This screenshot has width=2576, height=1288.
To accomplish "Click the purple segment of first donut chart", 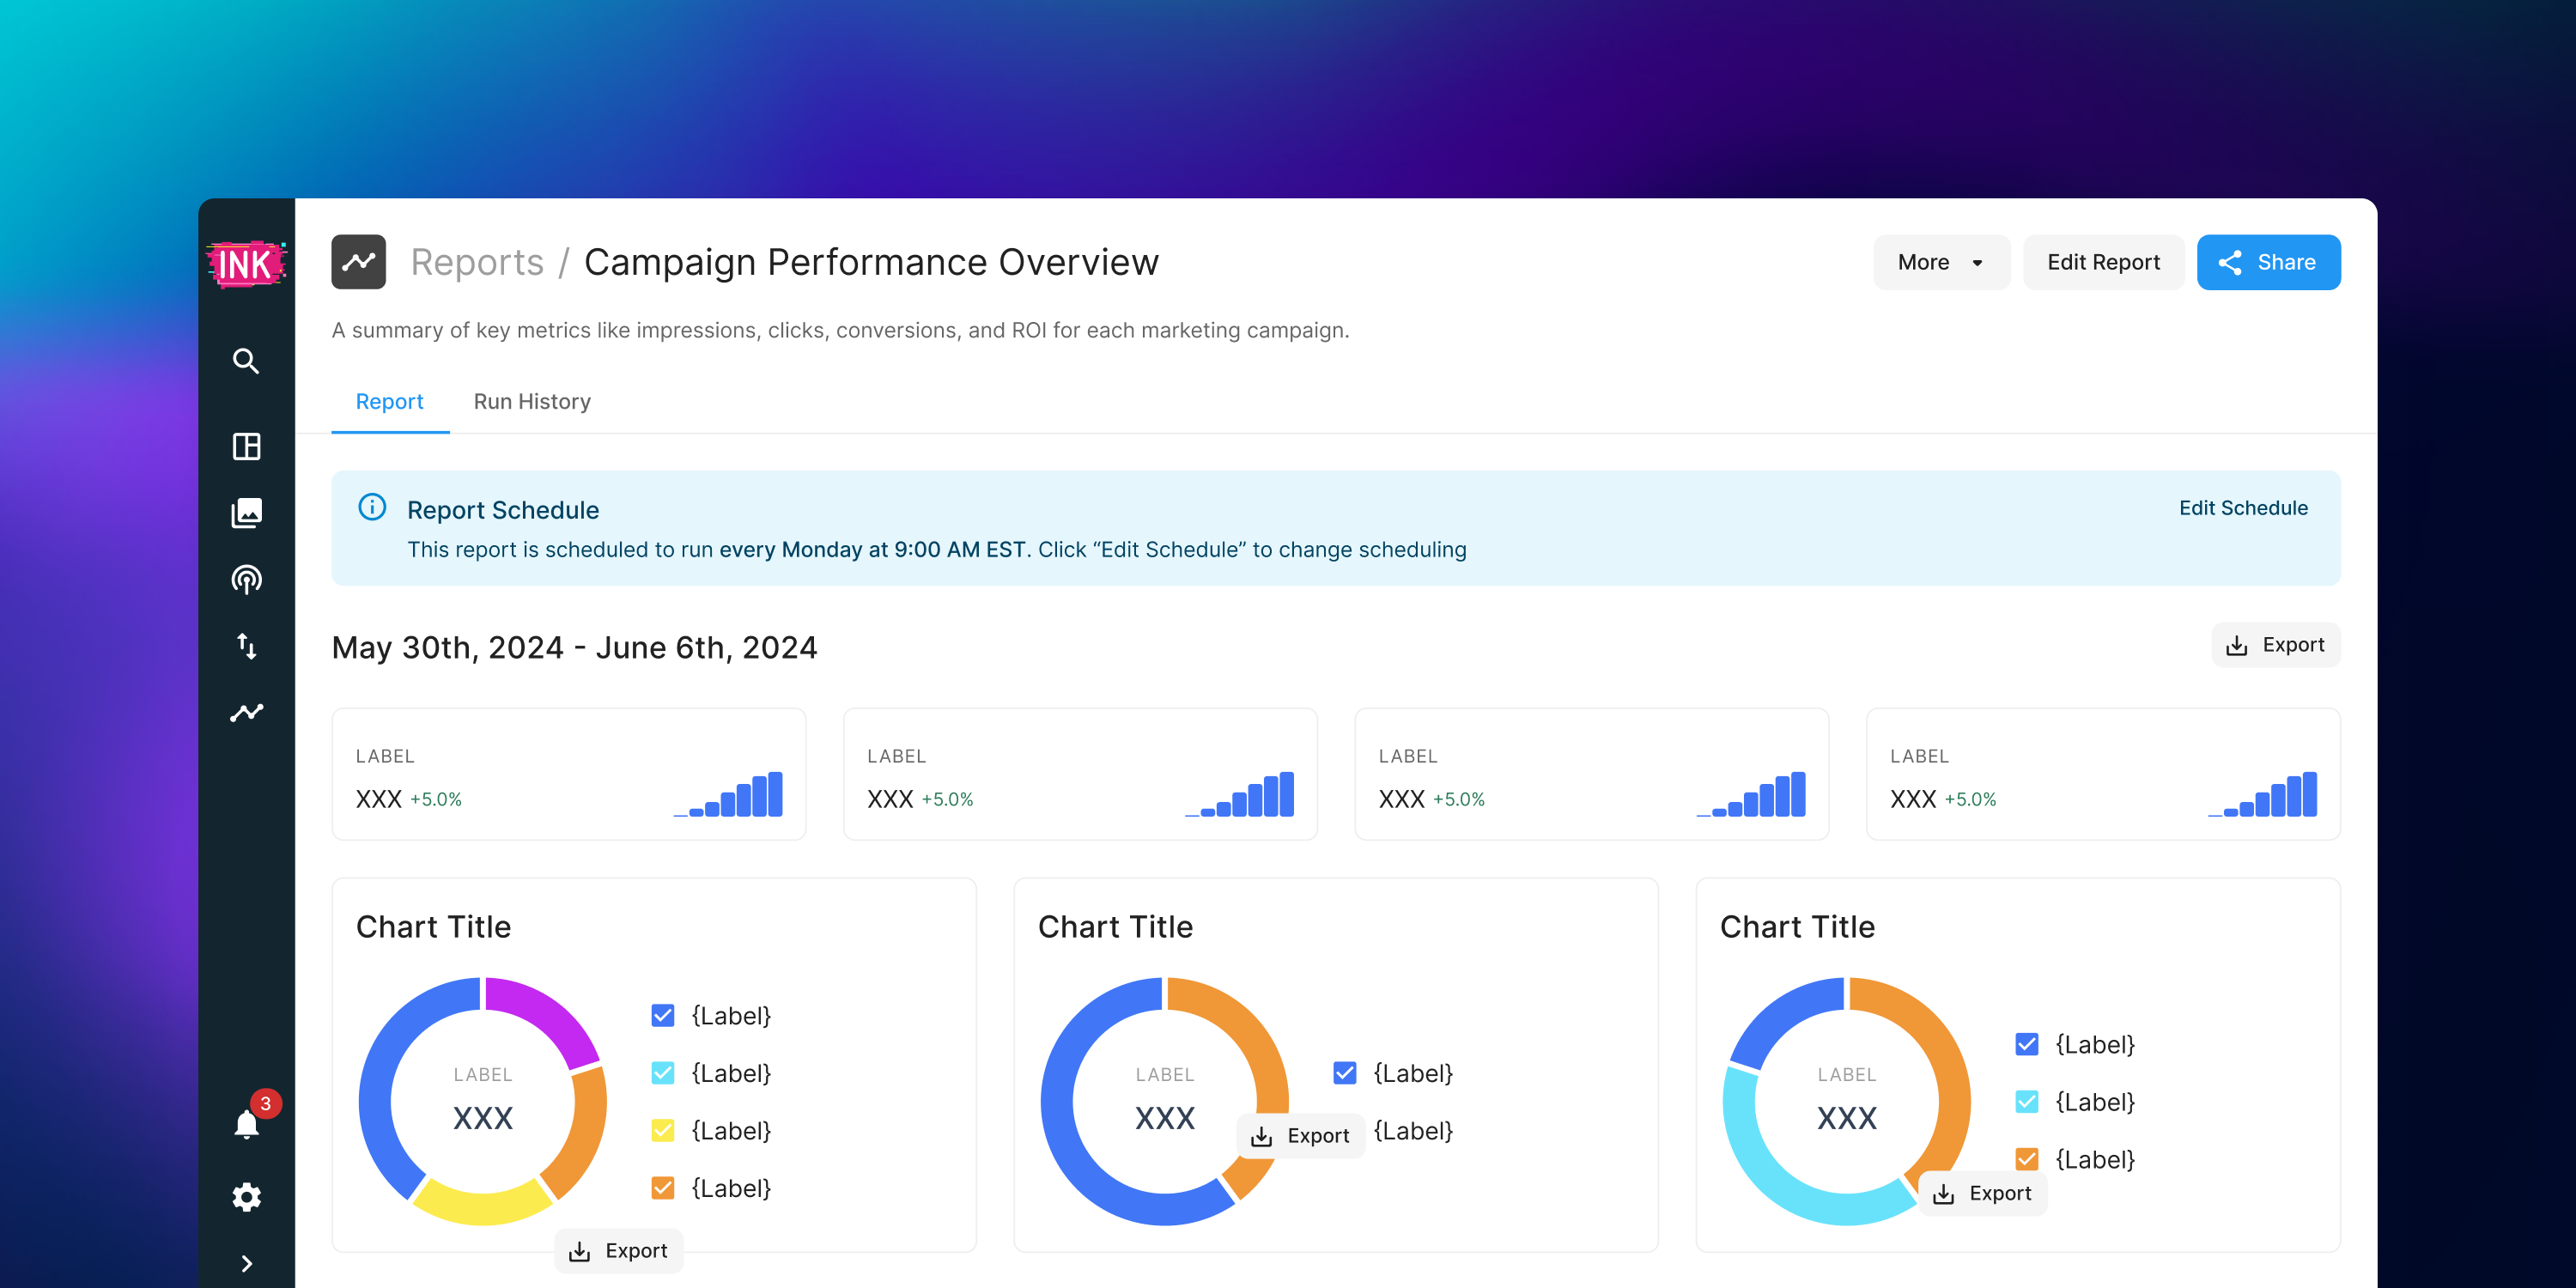I will (545, 1014).
